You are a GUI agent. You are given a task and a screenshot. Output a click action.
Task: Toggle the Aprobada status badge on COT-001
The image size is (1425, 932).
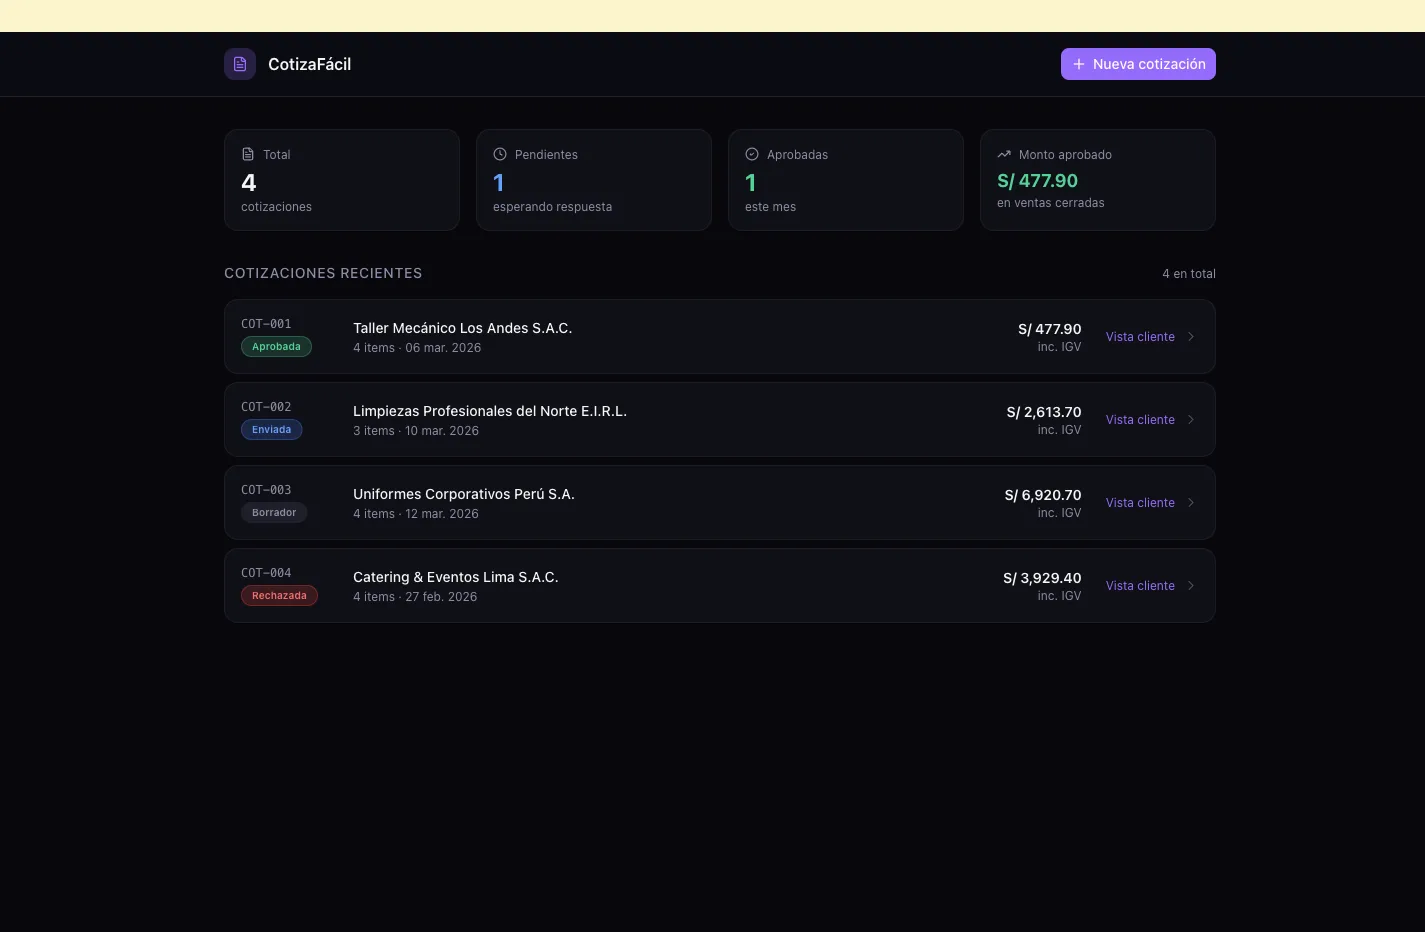click(x=276, y=346)
